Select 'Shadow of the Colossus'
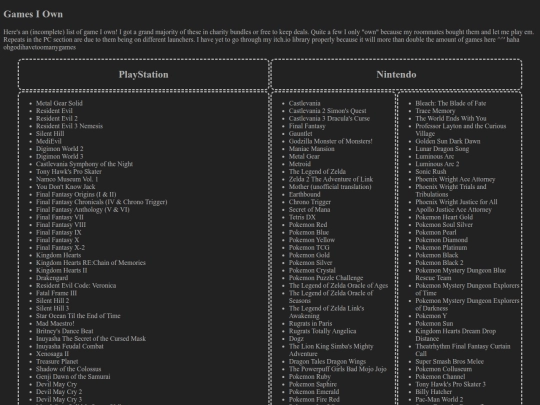 (69, 369)
